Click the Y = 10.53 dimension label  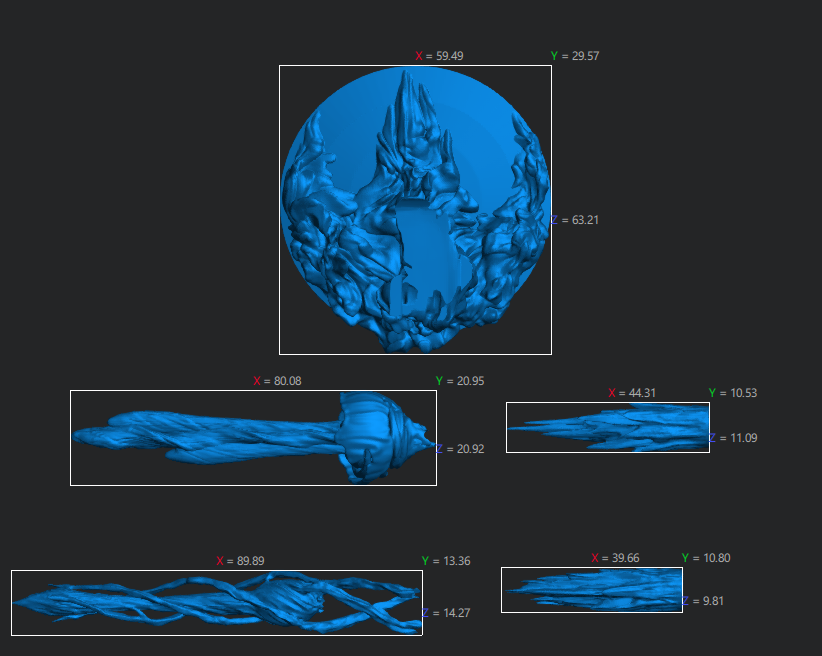pos(732,393)
